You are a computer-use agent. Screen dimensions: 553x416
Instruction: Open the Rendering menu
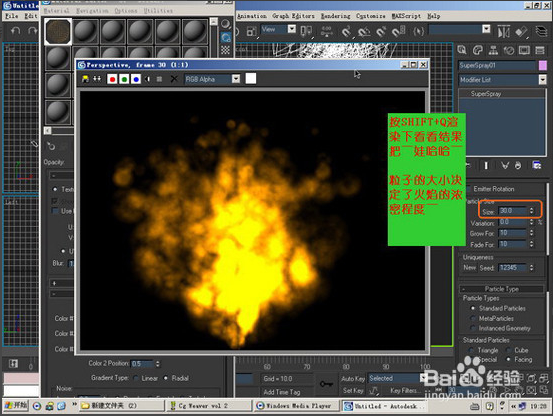[335, 16]
